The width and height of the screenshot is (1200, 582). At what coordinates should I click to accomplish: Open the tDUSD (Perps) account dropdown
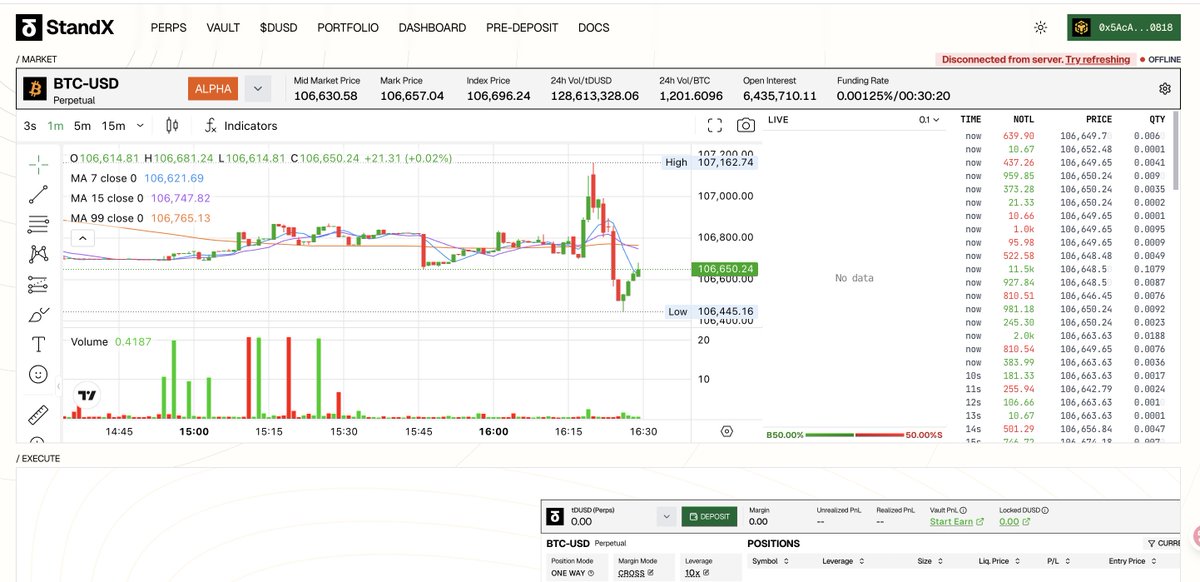[667, 516]
